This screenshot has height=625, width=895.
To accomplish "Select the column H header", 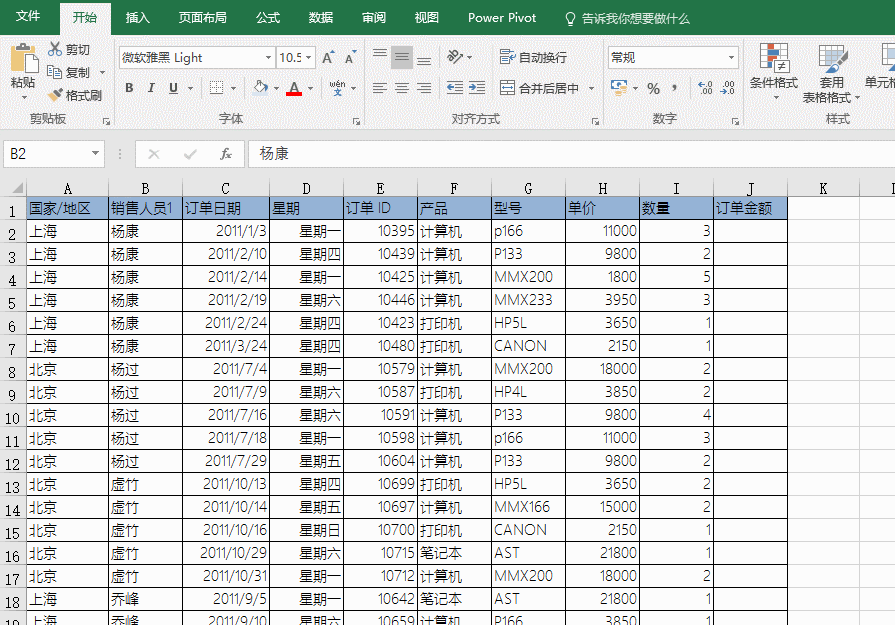I will click(602, 188).
